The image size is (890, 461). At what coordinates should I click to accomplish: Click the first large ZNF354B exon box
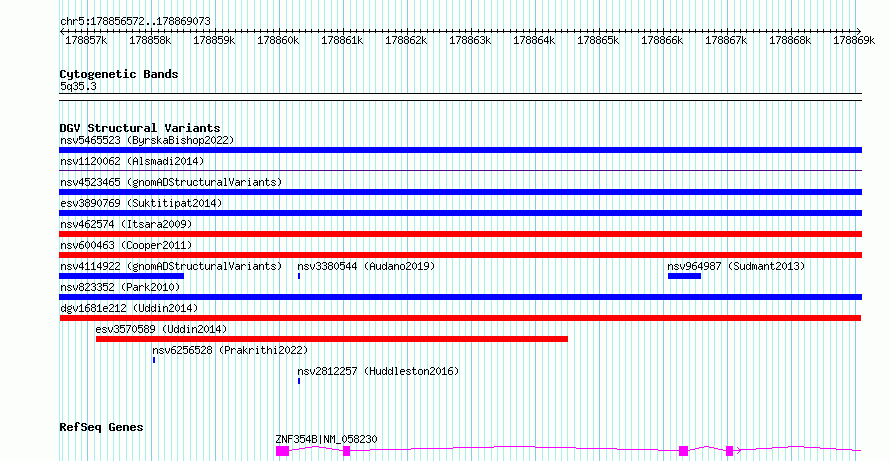click(x=283, y=451)
